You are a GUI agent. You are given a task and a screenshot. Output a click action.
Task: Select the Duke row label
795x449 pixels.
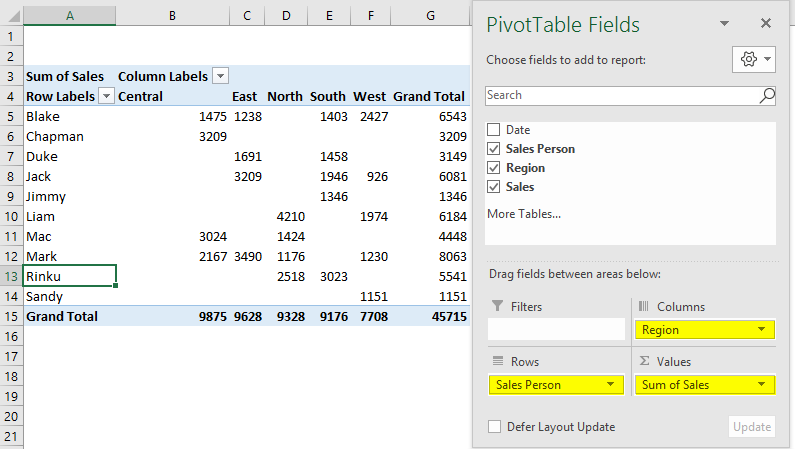(69, 156)
